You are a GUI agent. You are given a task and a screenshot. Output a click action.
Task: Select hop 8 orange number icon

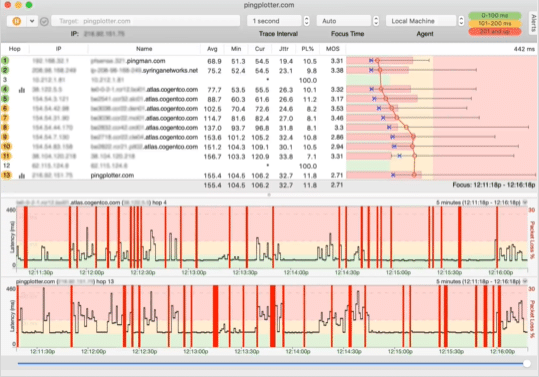click(x=5, y=127)
